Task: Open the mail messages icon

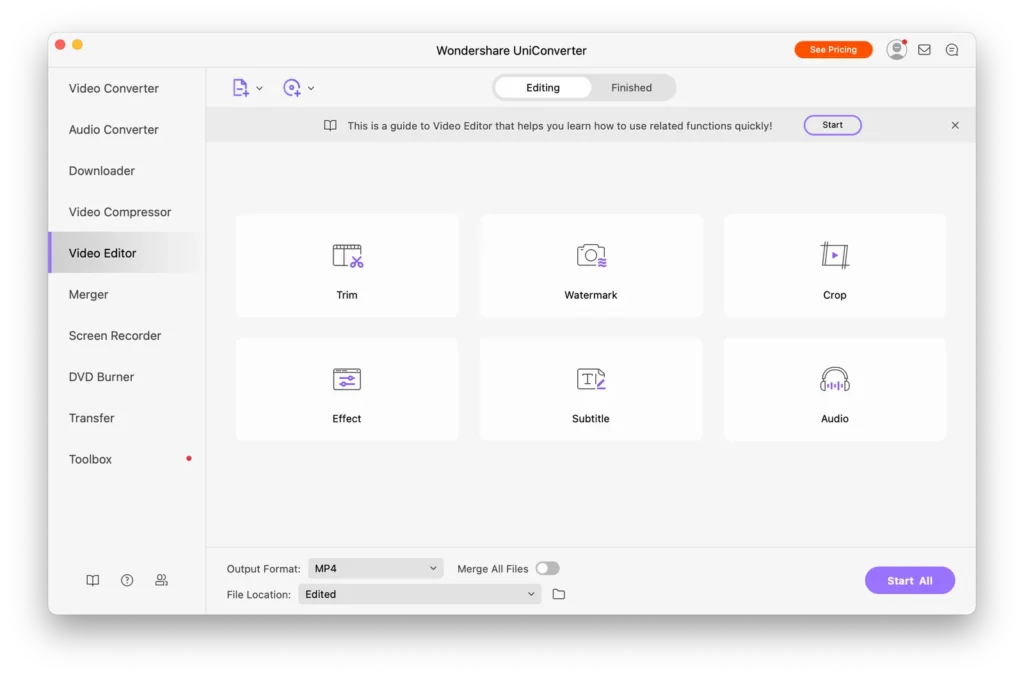Action: point(924,50)
